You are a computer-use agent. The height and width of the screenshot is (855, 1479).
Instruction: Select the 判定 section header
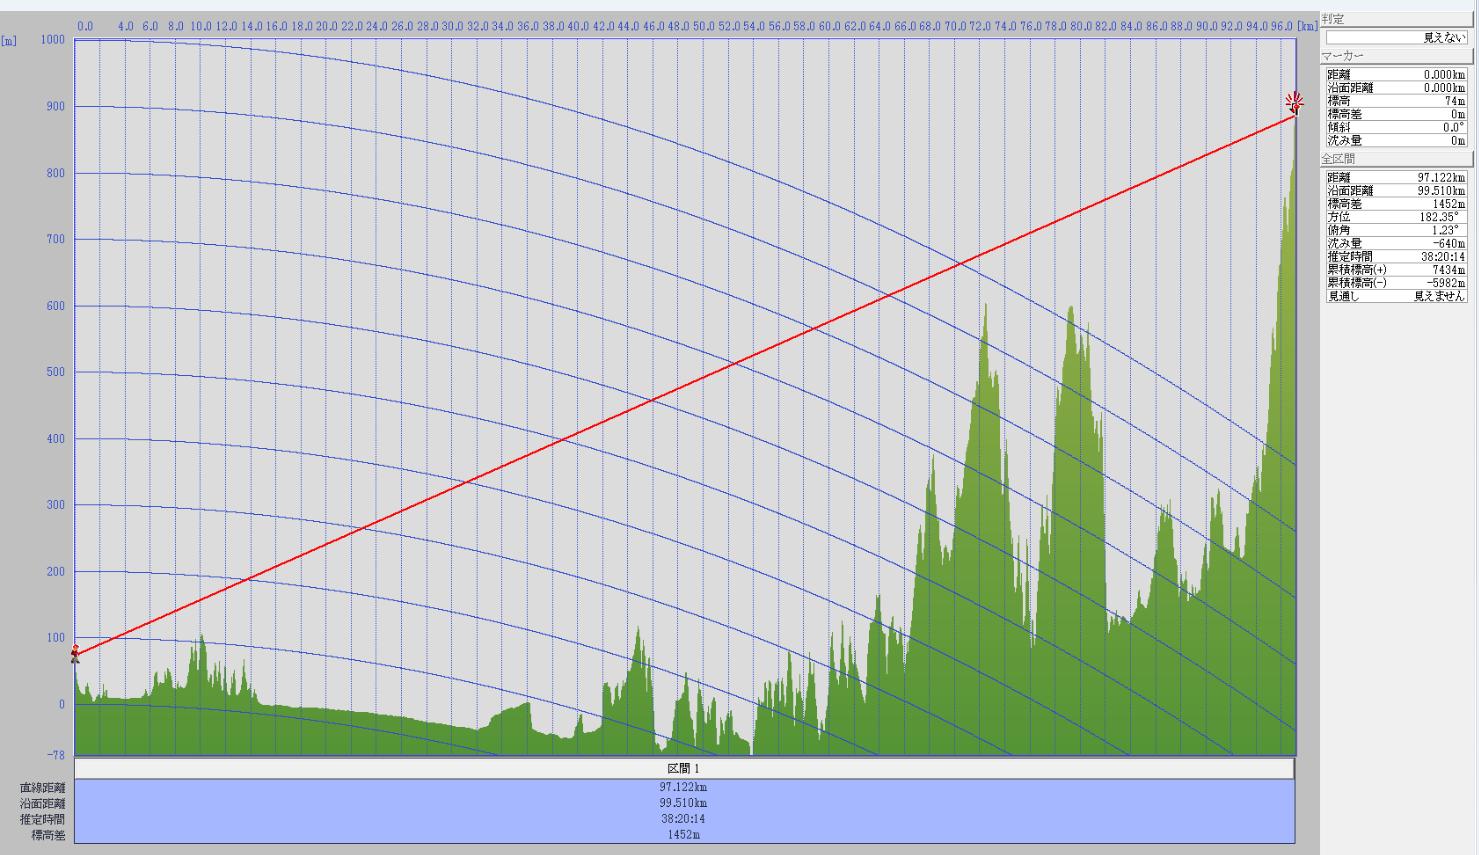coord(1396,18)
